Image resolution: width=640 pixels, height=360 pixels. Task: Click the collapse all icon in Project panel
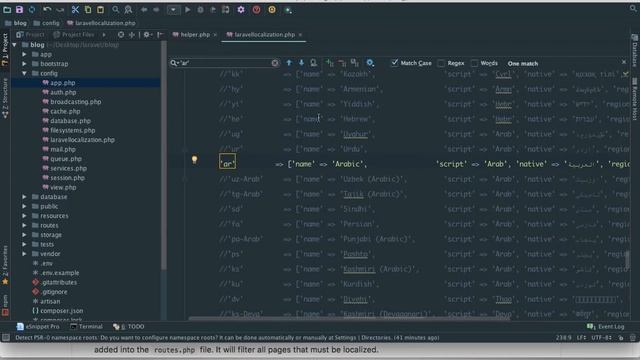tap(132, 35)
